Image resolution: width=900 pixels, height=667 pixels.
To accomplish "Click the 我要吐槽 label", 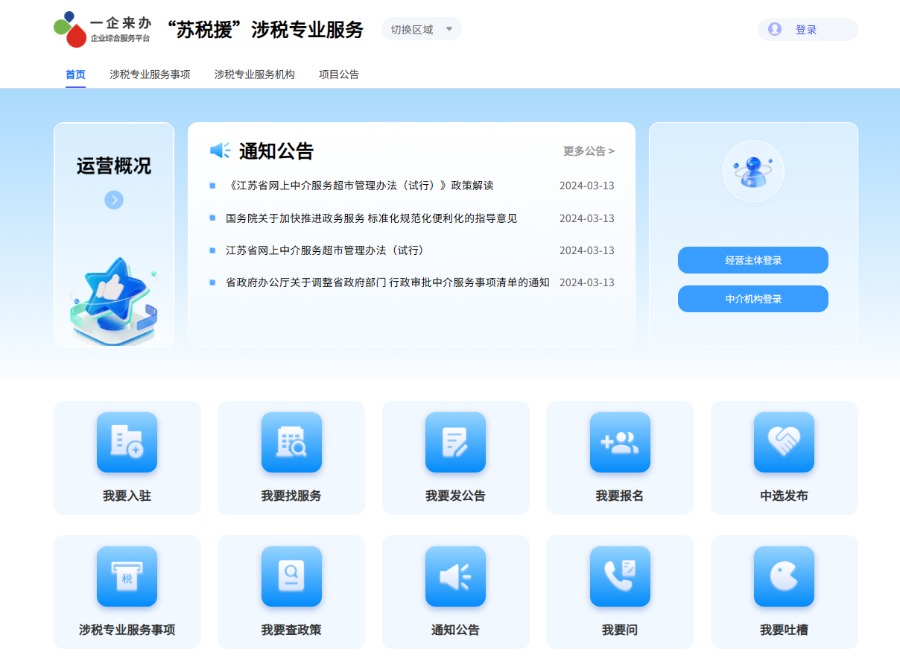I will (x=784, y=630).
